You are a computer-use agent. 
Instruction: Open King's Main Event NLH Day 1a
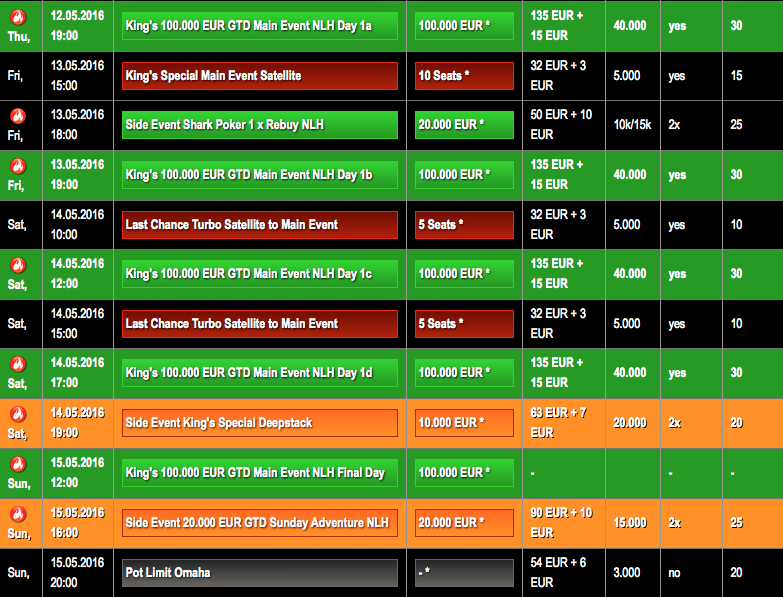click(260, 25)
